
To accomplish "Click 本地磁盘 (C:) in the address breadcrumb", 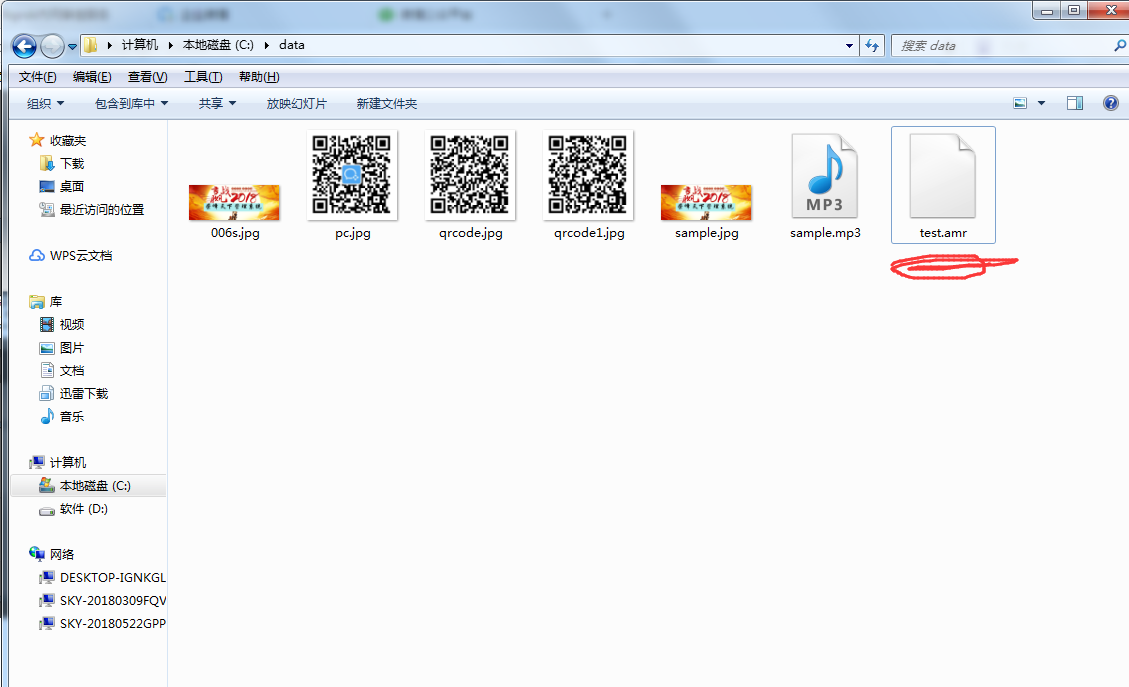I will click(x=218, y=45).
